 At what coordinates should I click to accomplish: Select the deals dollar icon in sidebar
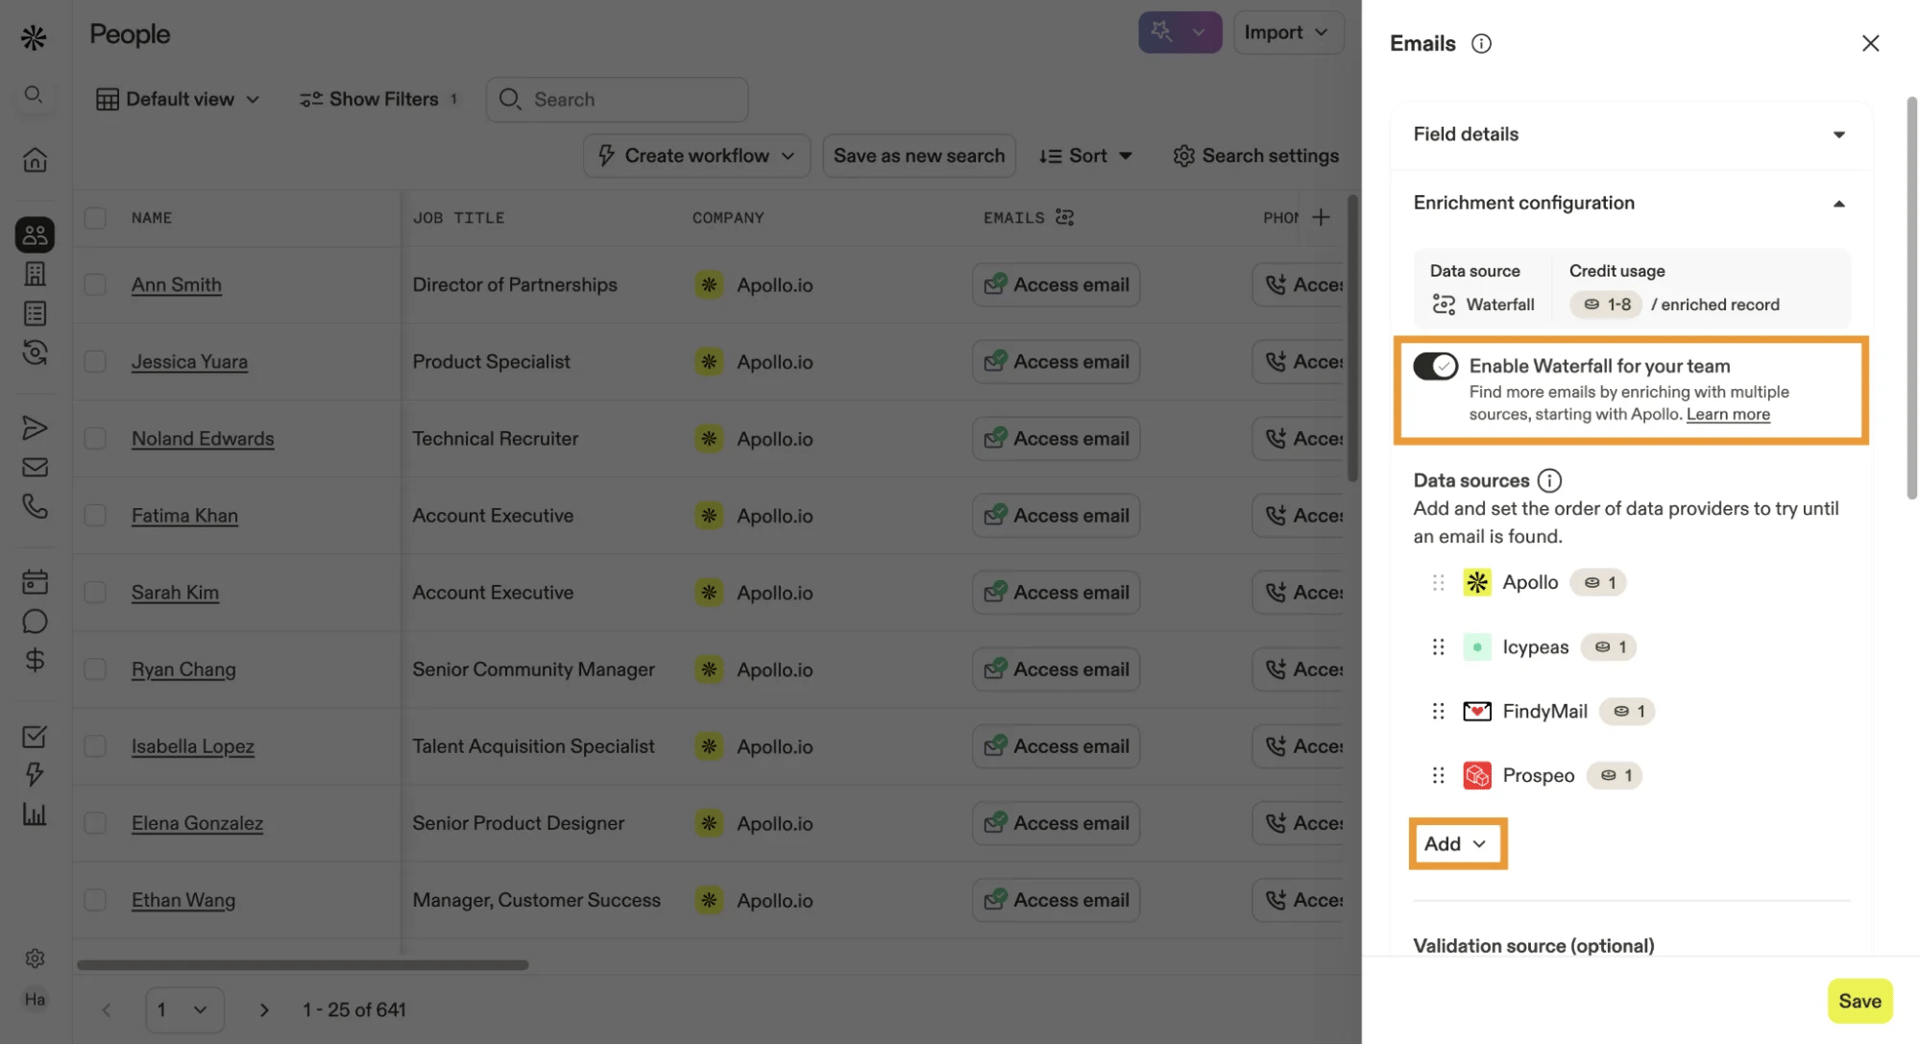click(34, 659)
